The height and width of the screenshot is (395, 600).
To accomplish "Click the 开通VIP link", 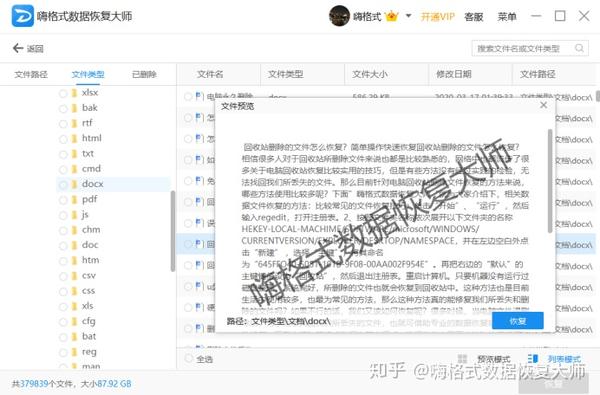I will point(437,17).
